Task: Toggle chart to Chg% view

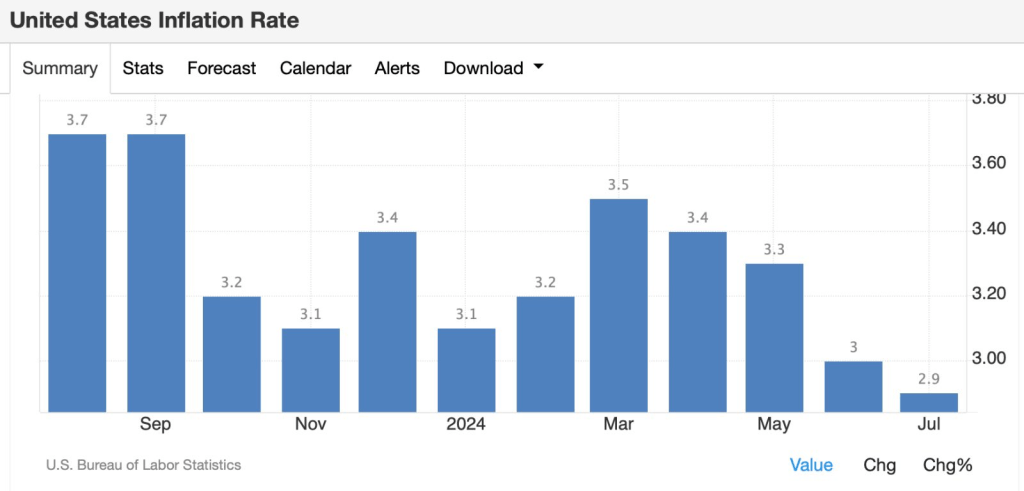Action: (947, 465)
